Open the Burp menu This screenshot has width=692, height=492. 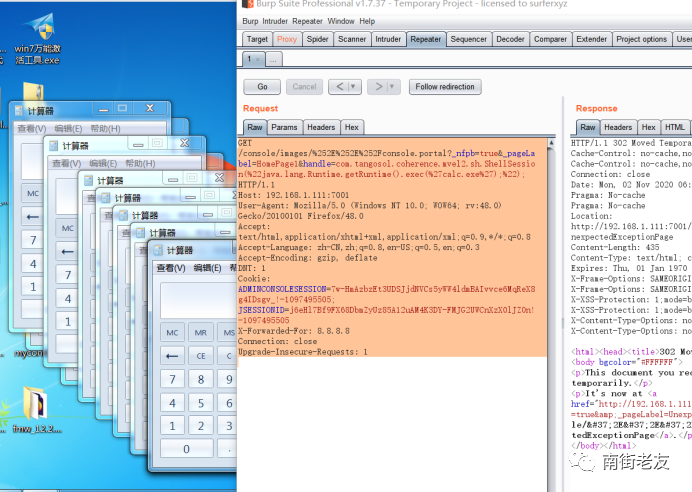[x=250, y=21]
